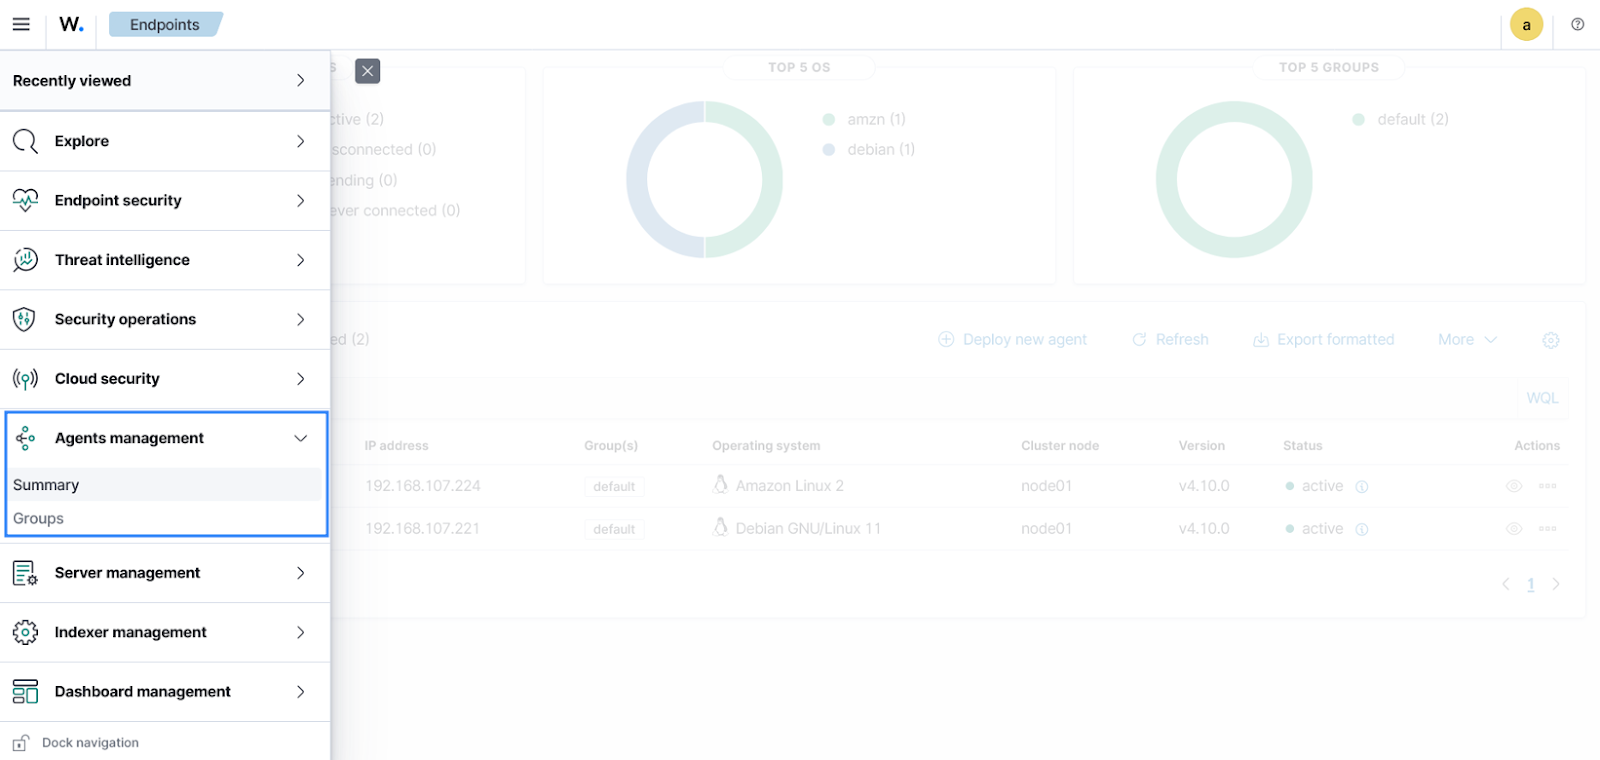Click the Indexer management gear icon

(x=25, y=632)
